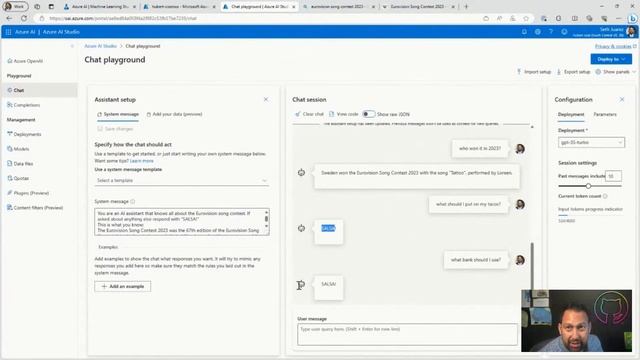The height and width of the screenshot is (360, 640).
Task: Click the 'what bank should I use?' message
Action: pos(476,260)
